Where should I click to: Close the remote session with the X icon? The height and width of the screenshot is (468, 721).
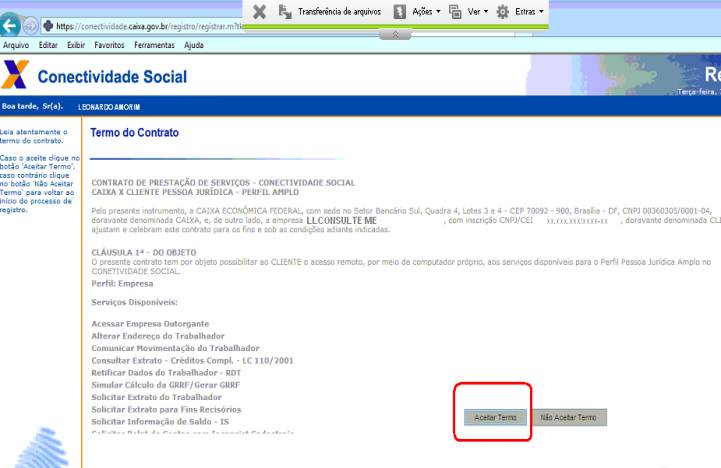[259, 11]
